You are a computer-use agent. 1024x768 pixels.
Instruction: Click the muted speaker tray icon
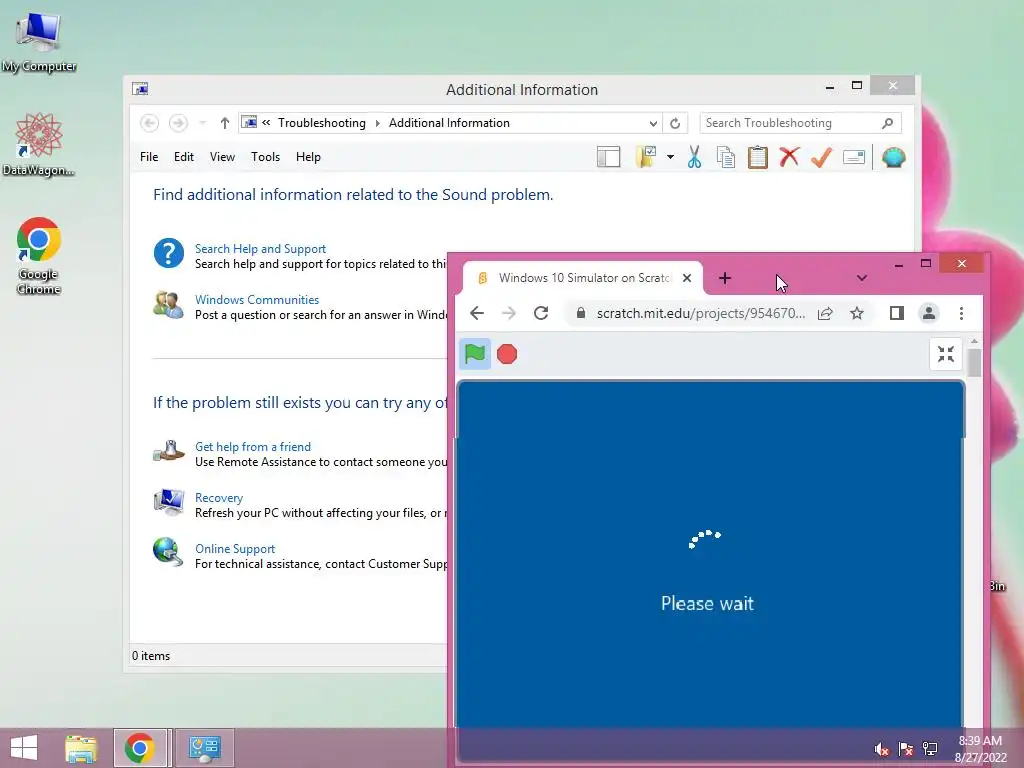coord(881,749)
